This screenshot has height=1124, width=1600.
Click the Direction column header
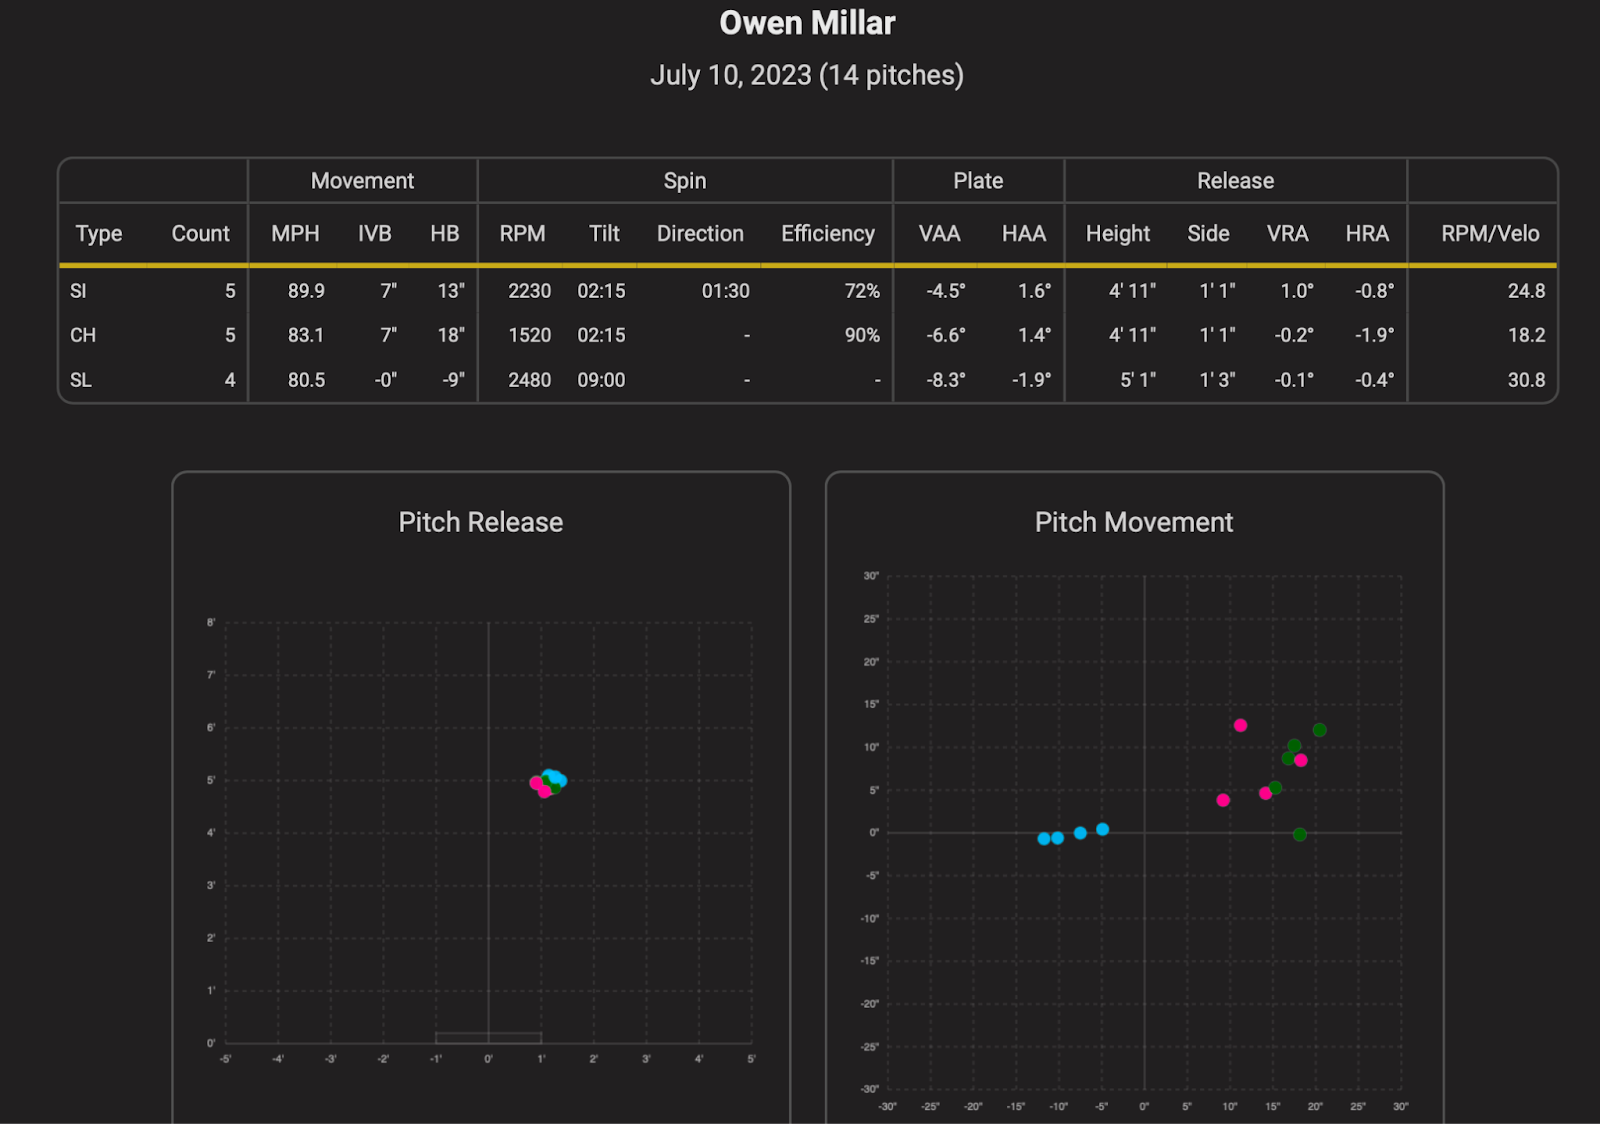click(x=700, y=234)
